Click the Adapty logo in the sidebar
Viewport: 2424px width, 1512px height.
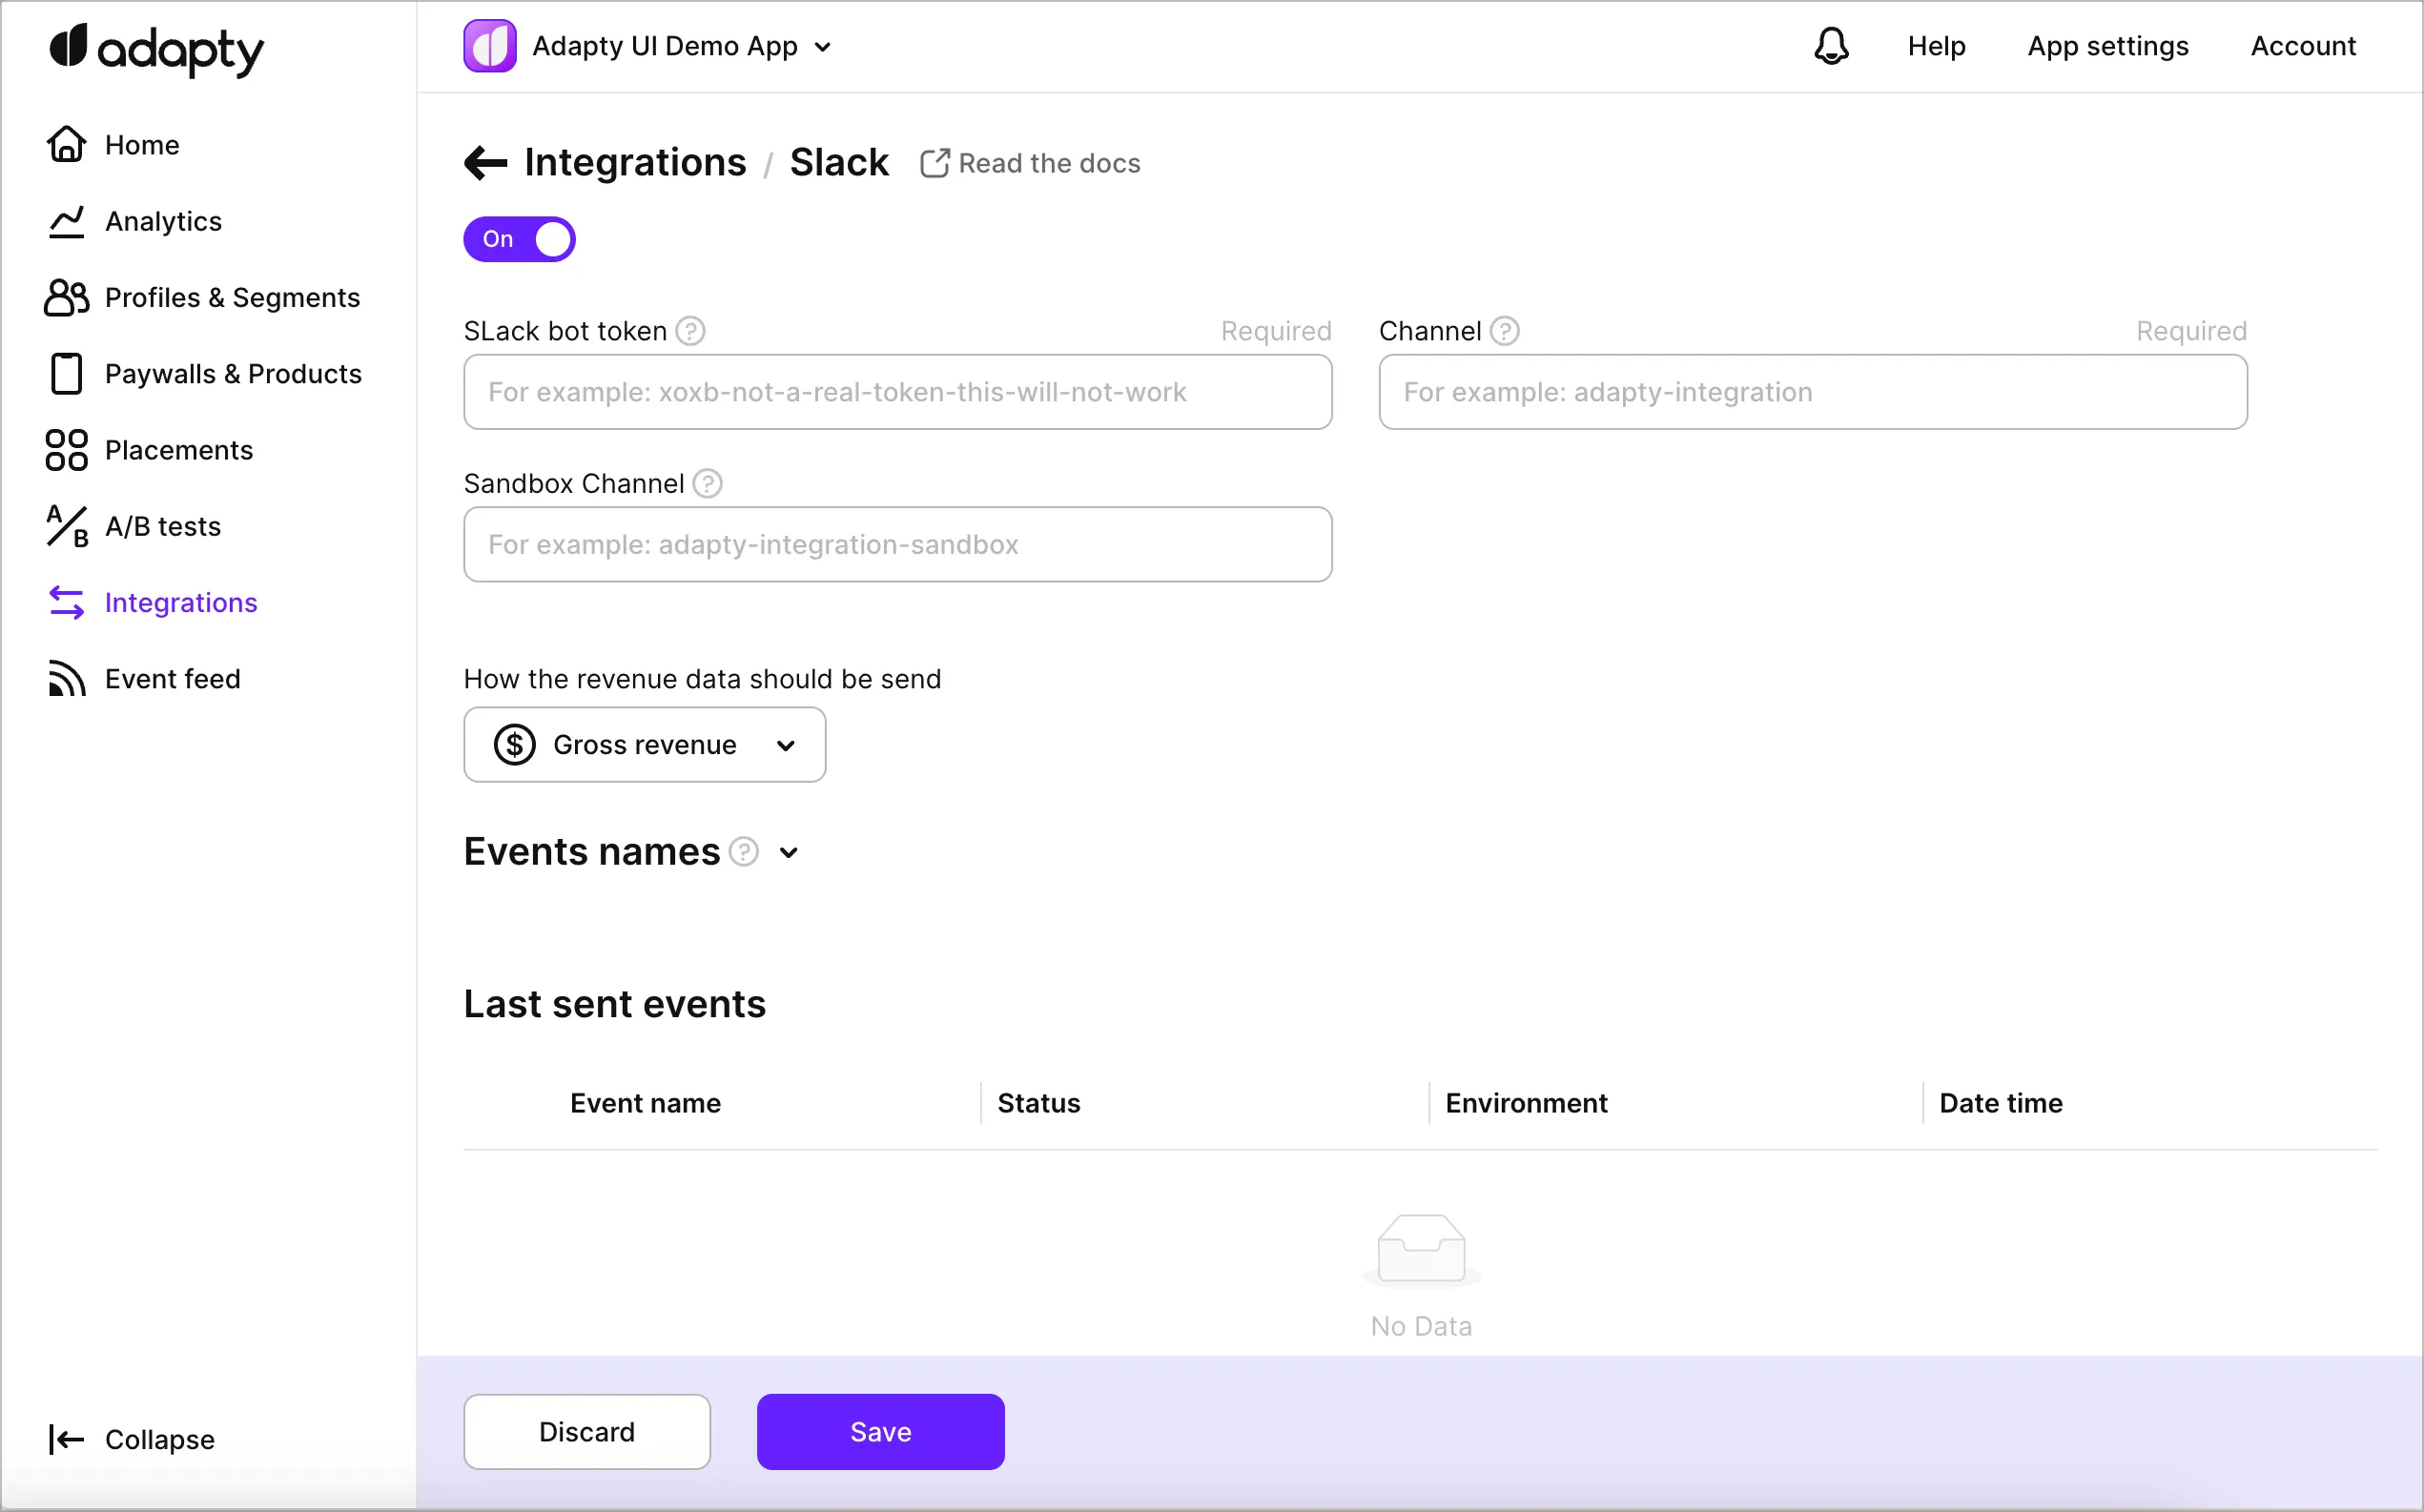coord(157,50)
